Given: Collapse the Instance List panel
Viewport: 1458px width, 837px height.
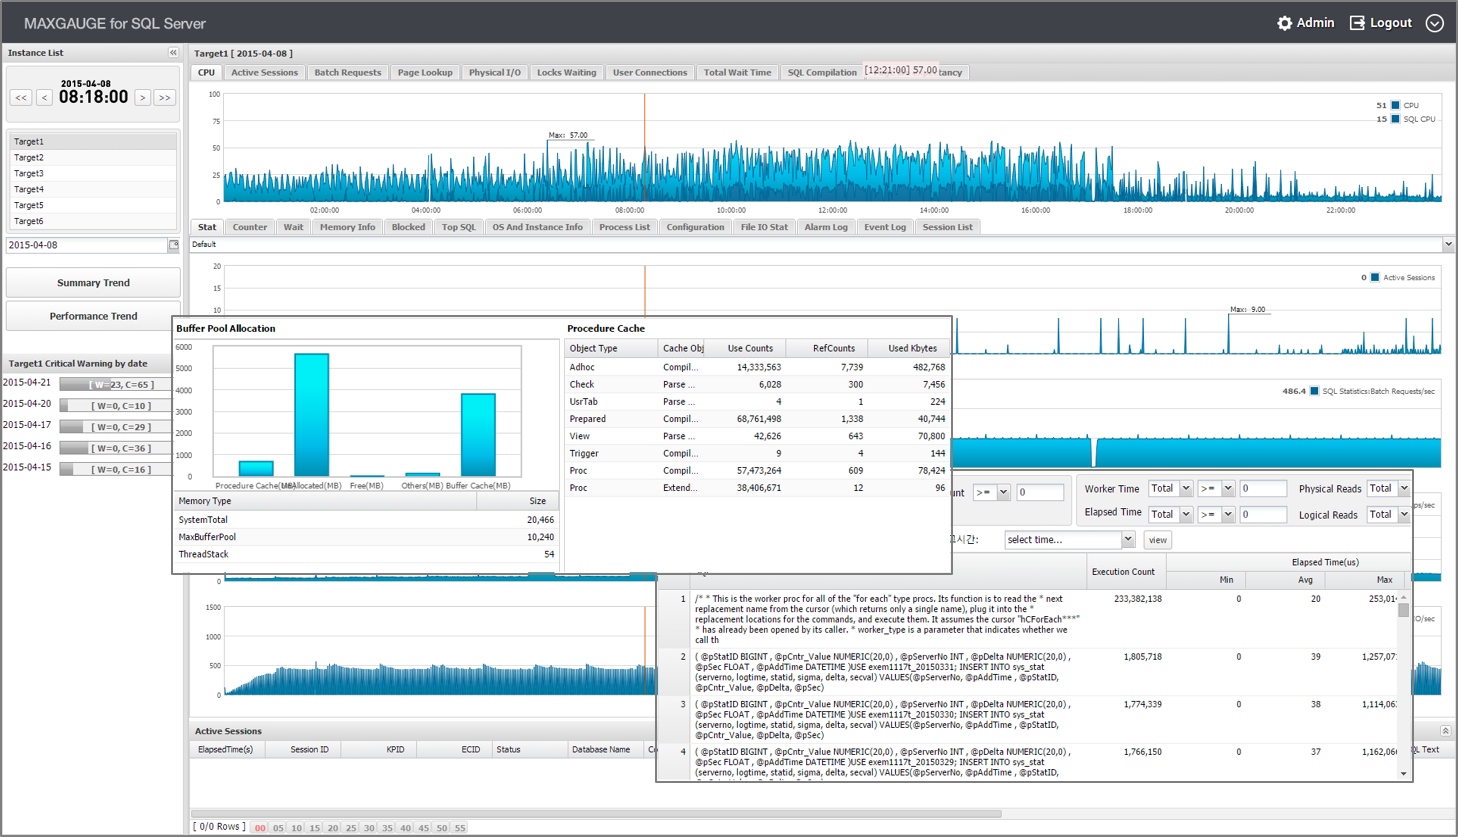Looking at the screenshot, I should 173,53.
